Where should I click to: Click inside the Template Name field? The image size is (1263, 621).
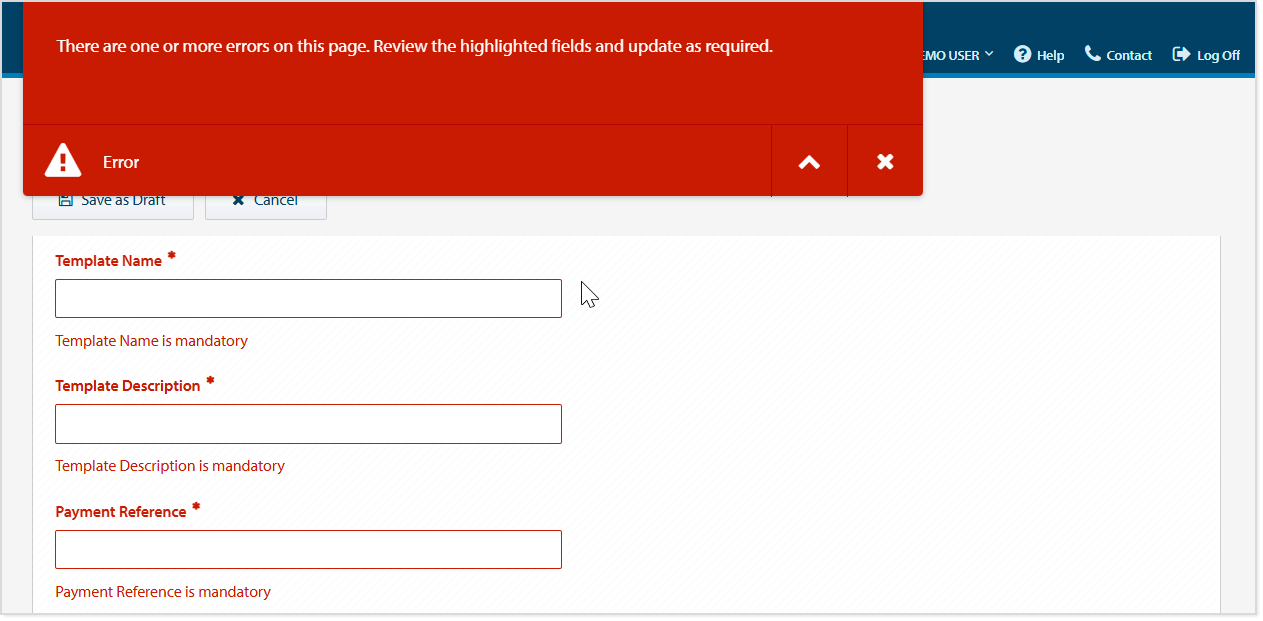(307, 297)
